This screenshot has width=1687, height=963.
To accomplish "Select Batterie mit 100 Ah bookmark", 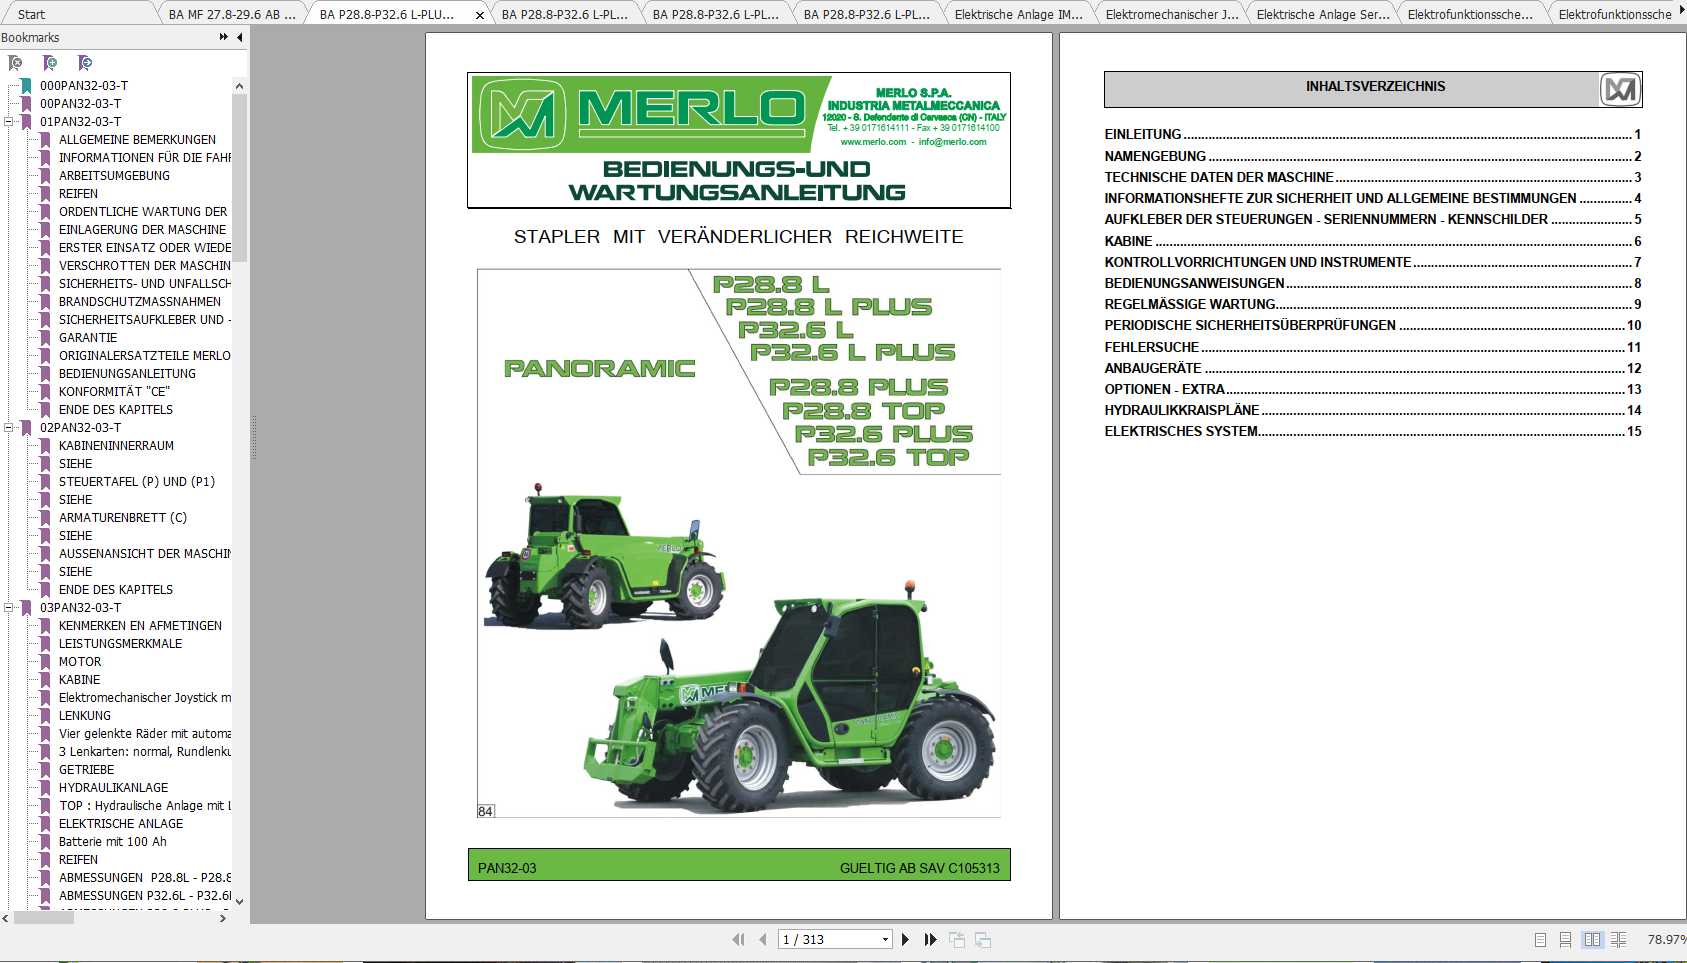I will (113, 842).
